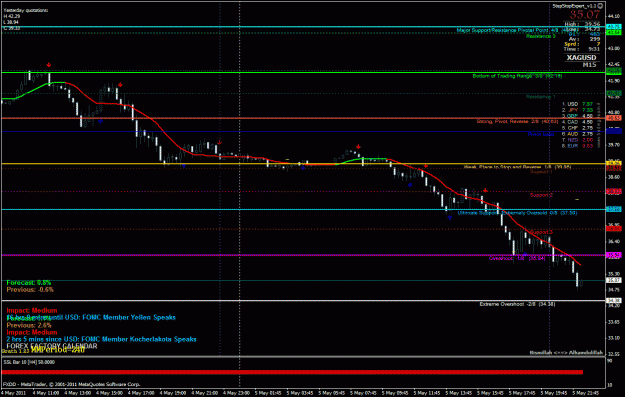The width and height of the screenshot is (625, 397).
Task: Click the smiley icon beside StepStopExpert_v1.1
Action: point(600,6)
